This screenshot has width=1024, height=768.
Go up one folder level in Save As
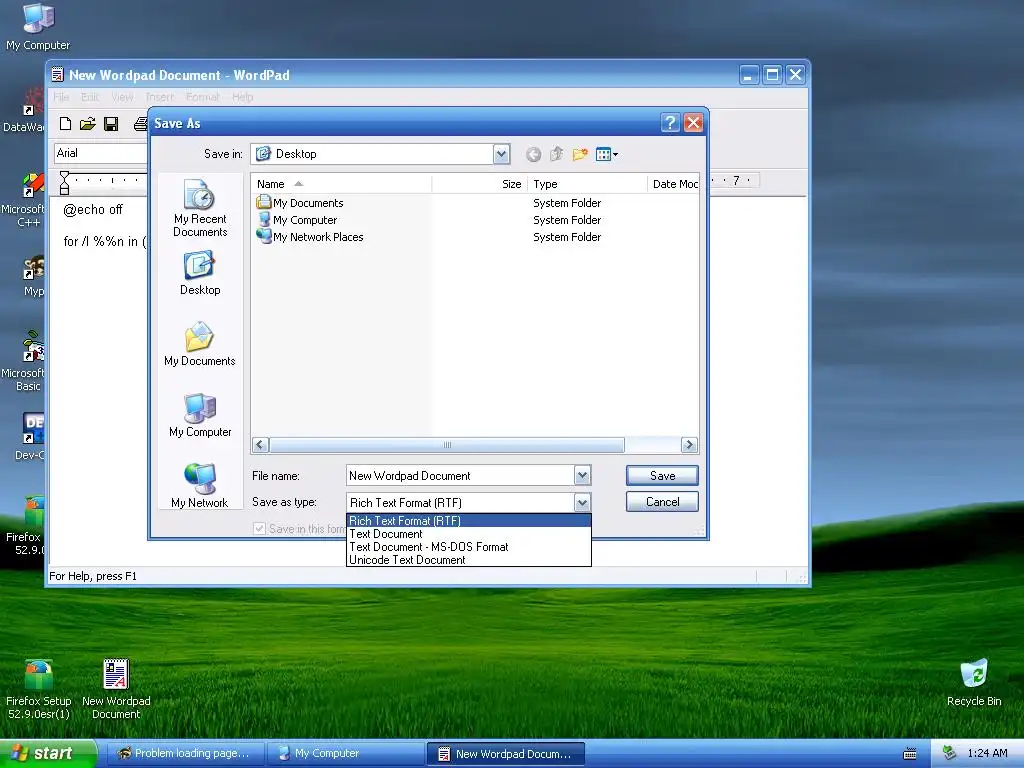point(556,154)
